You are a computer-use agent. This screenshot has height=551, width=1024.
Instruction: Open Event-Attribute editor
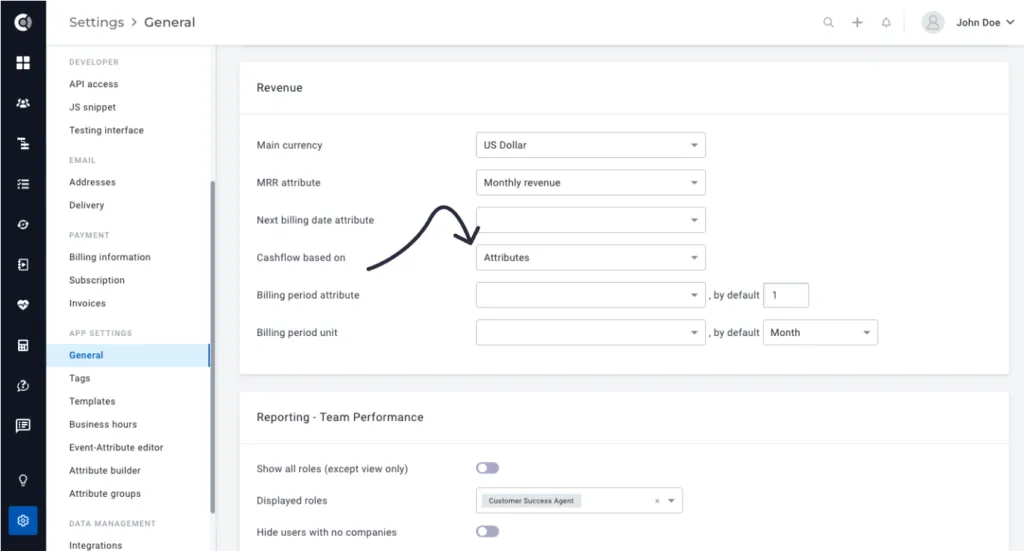(116, 447)
